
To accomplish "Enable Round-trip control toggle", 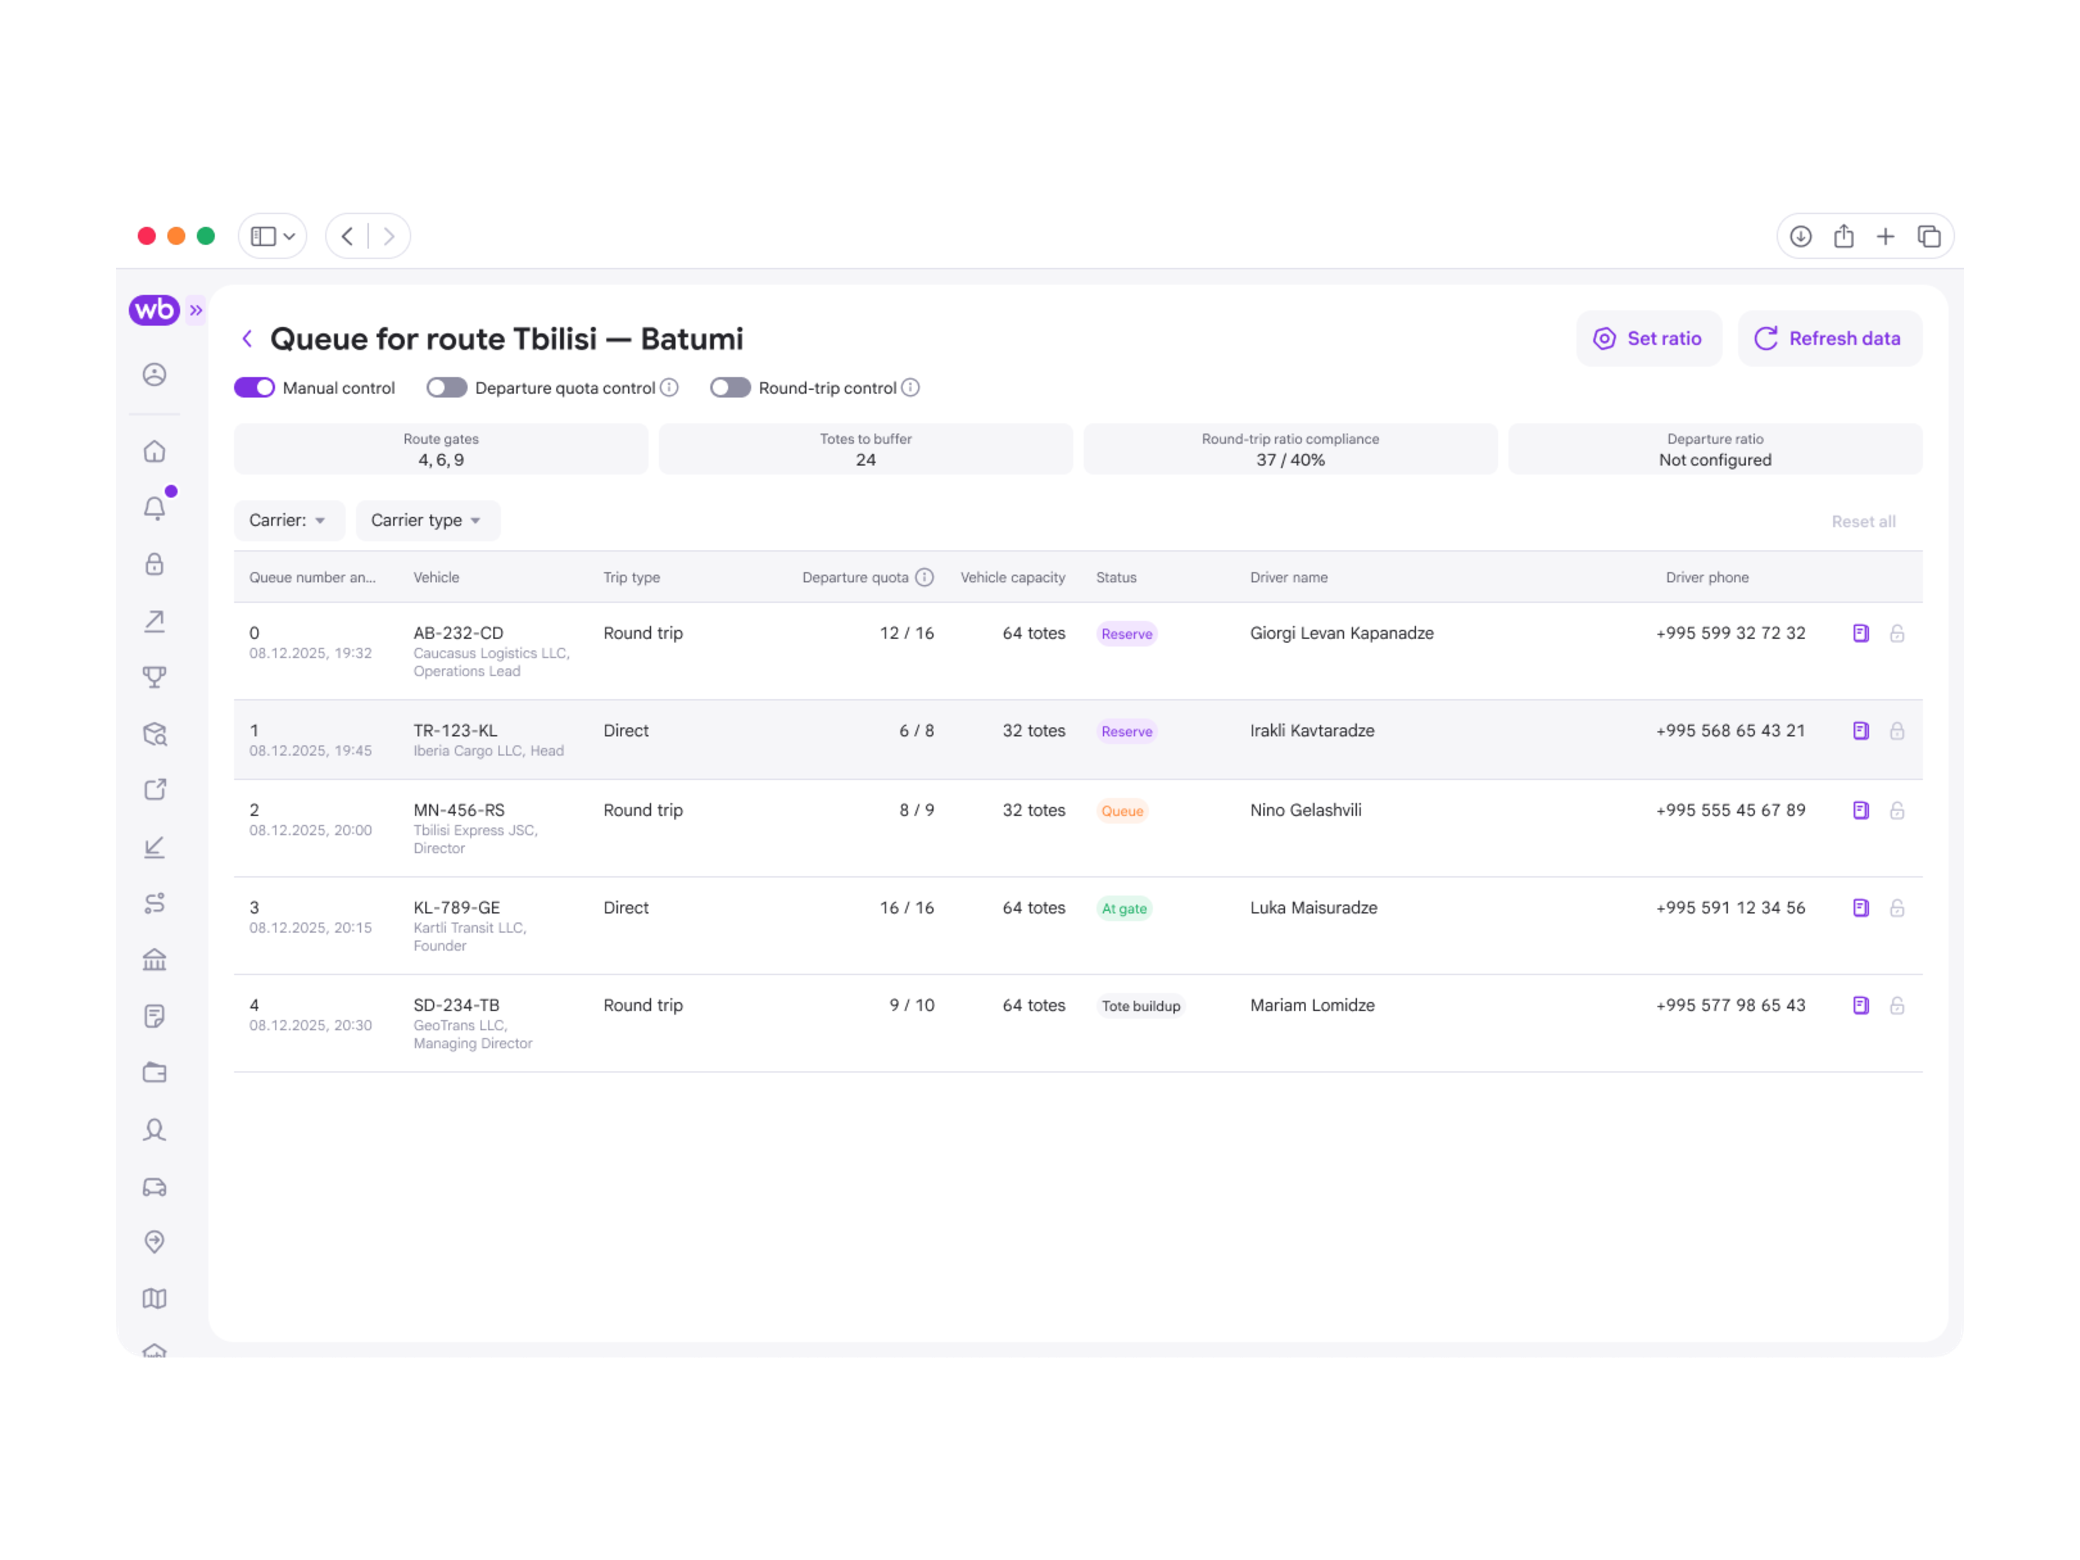I will 730,388.
